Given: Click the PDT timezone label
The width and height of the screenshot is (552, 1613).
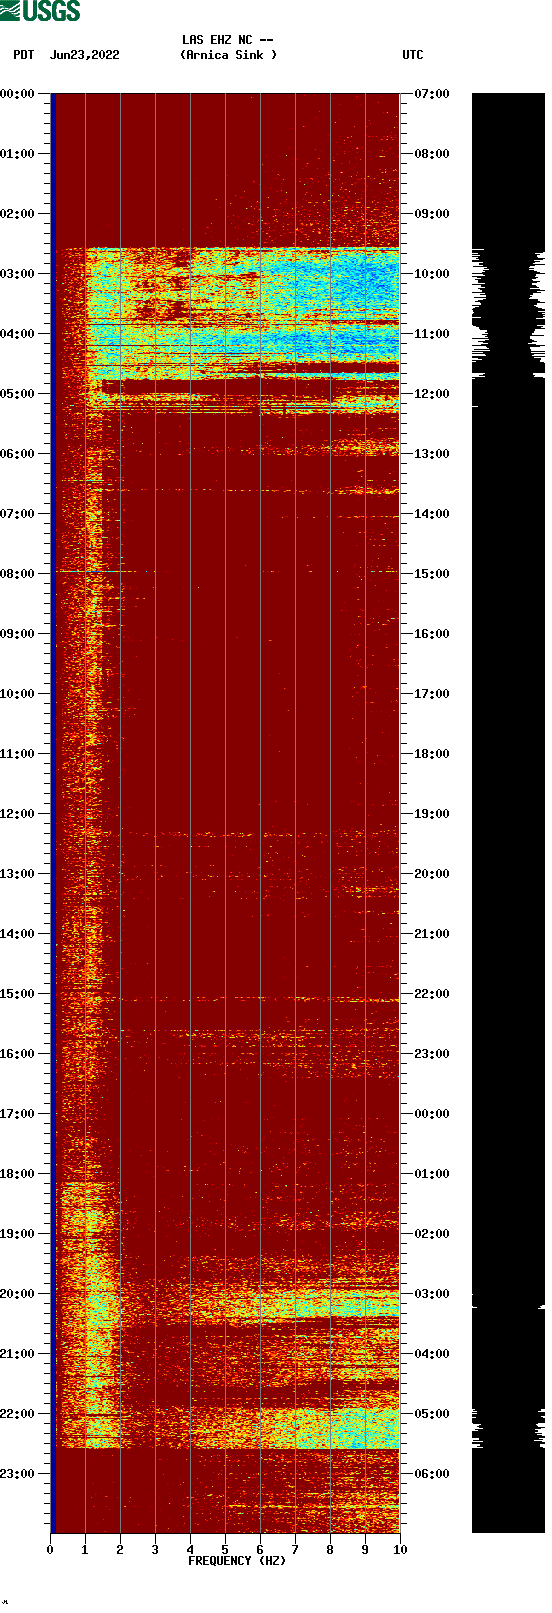Looking at the screenshot, I should point(24,55).
